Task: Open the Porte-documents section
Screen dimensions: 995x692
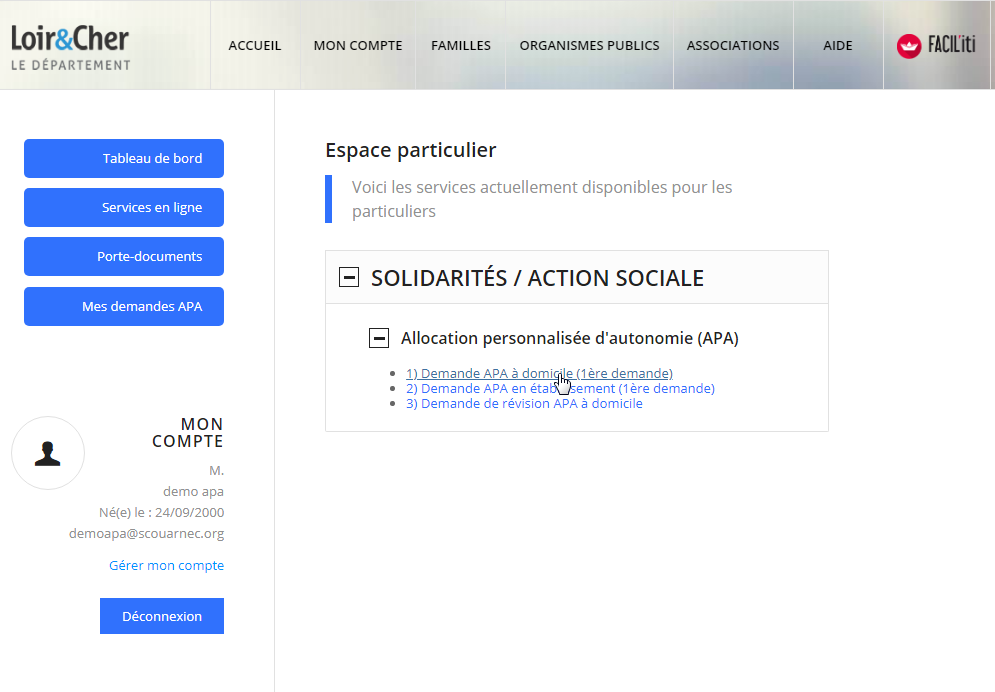Action: tap(123, 256)
